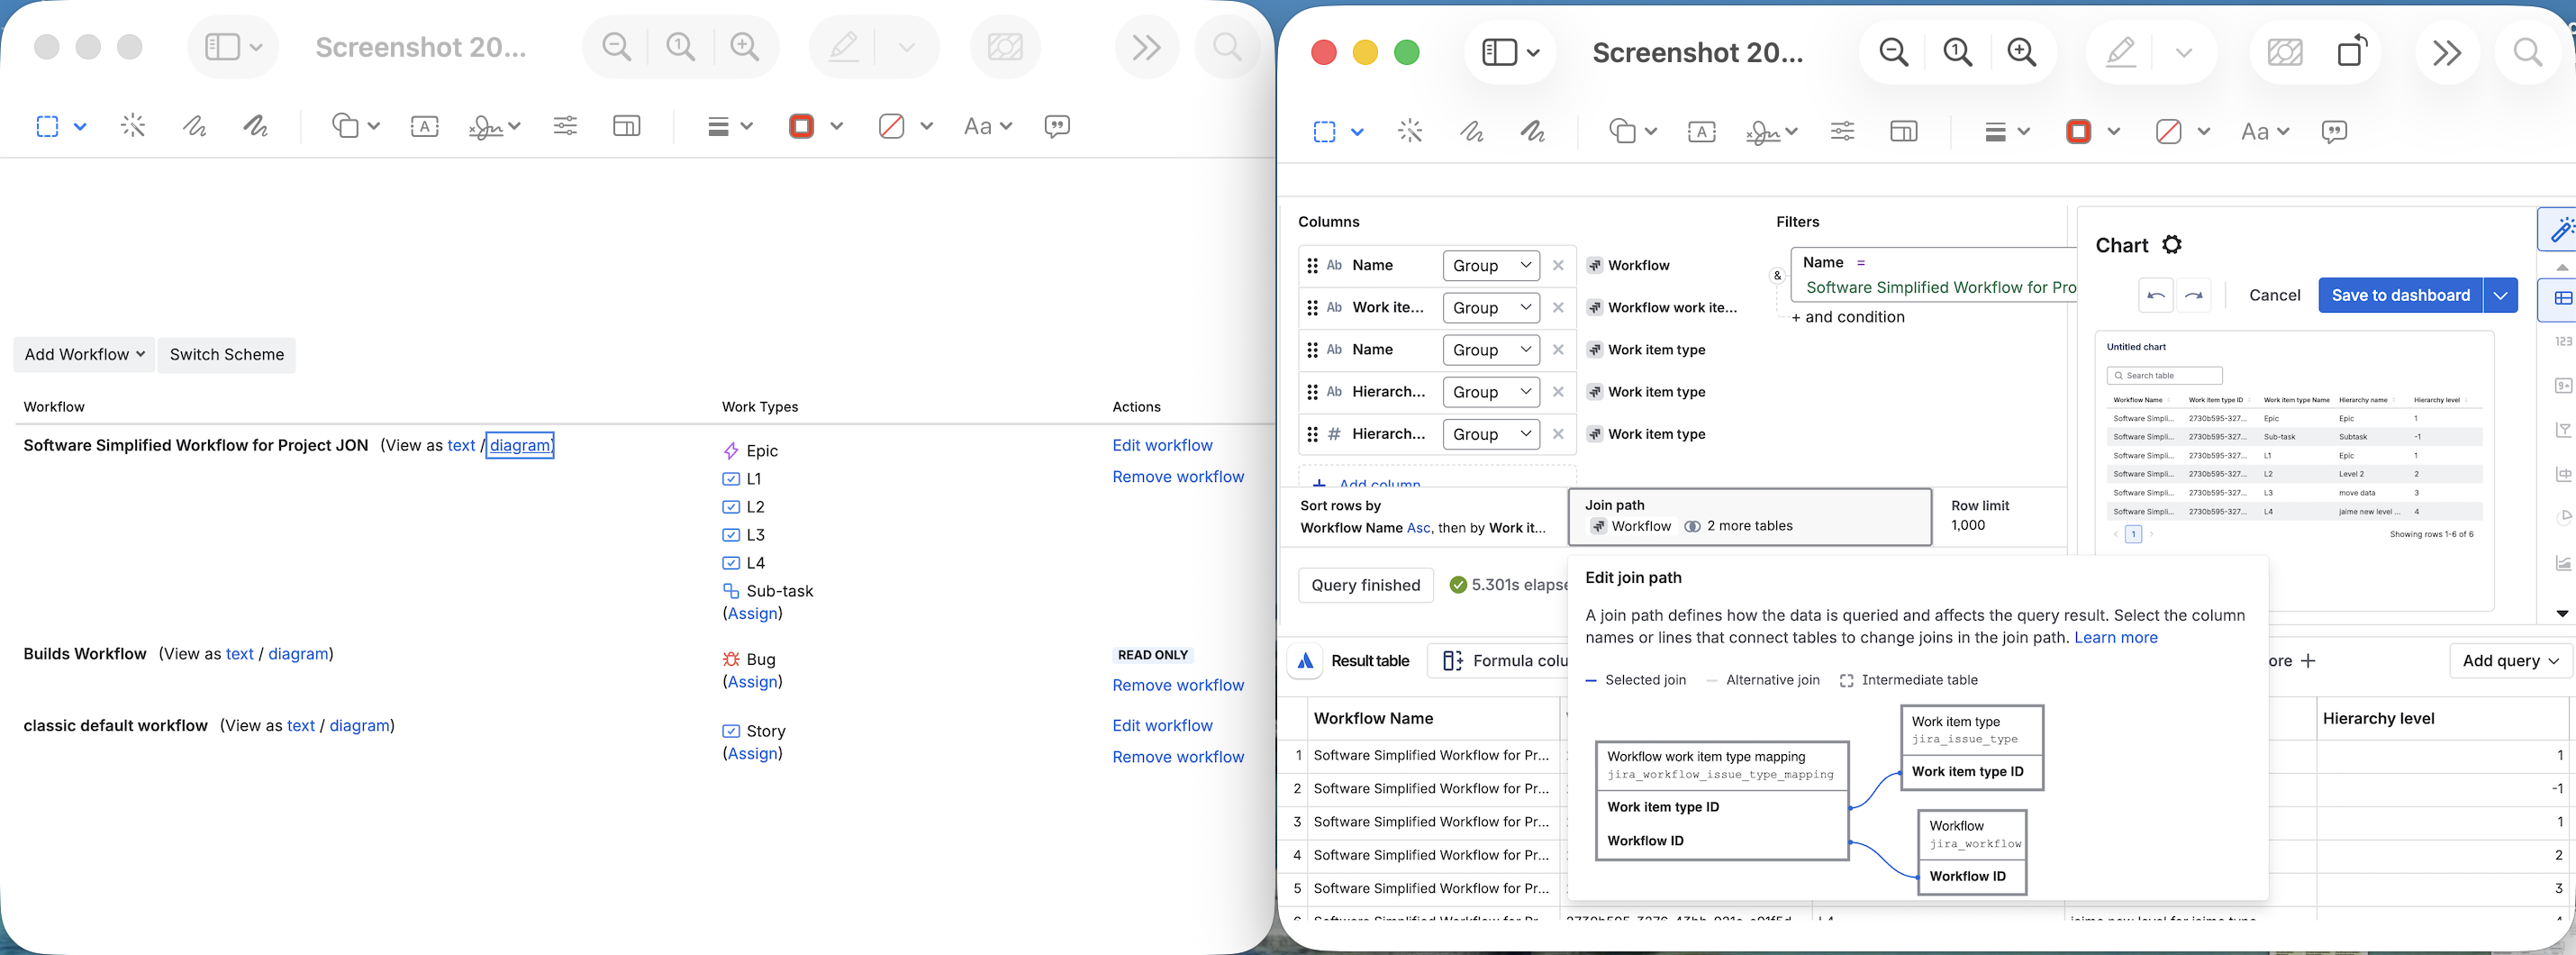The image size is (2576, 955).
Task: Choose the sketch pen tool in right window
Action: (x=1471, y=131)
